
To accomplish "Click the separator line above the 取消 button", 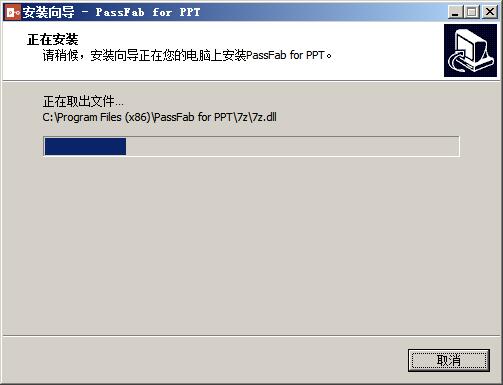I will [251, 336].
